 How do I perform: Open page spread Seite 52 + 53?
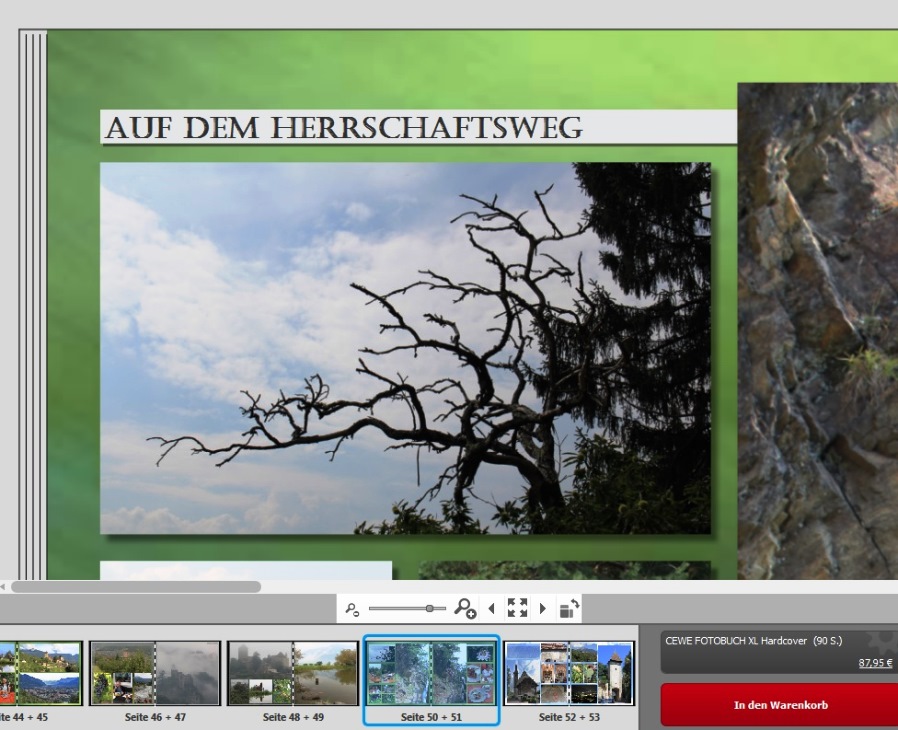coord(568,674)
